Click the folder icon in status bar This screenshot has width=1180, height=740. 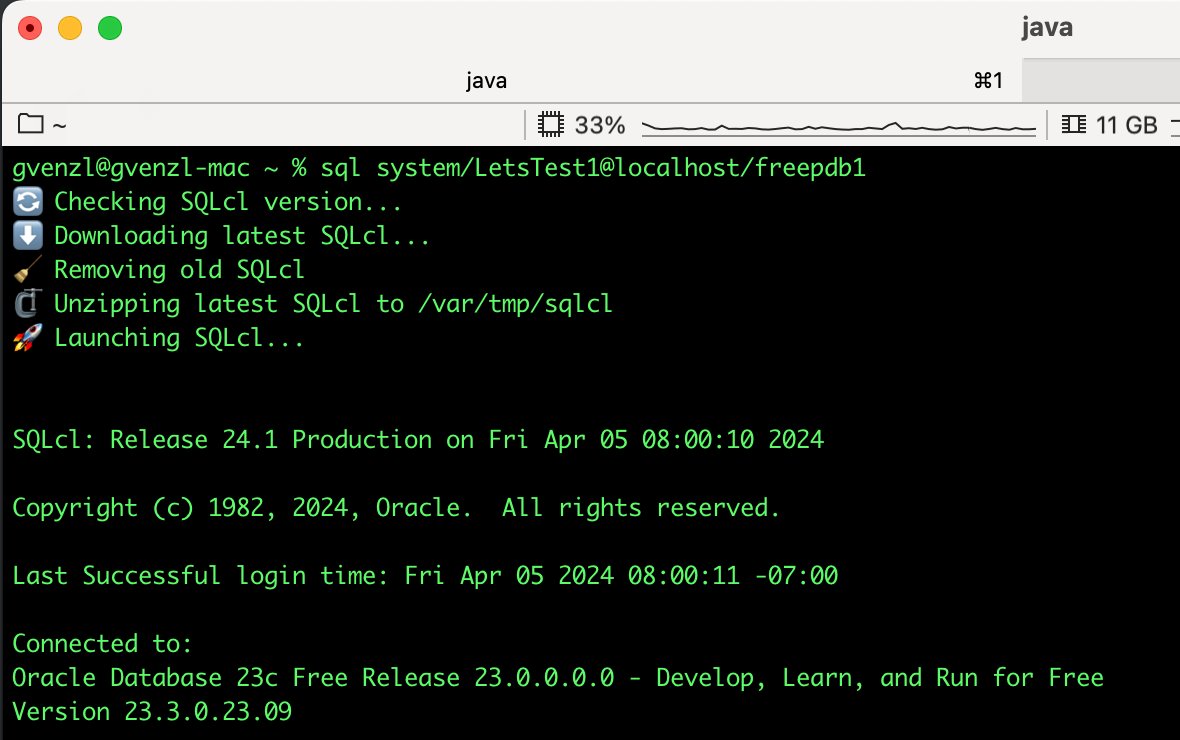[x=30, y=124]
